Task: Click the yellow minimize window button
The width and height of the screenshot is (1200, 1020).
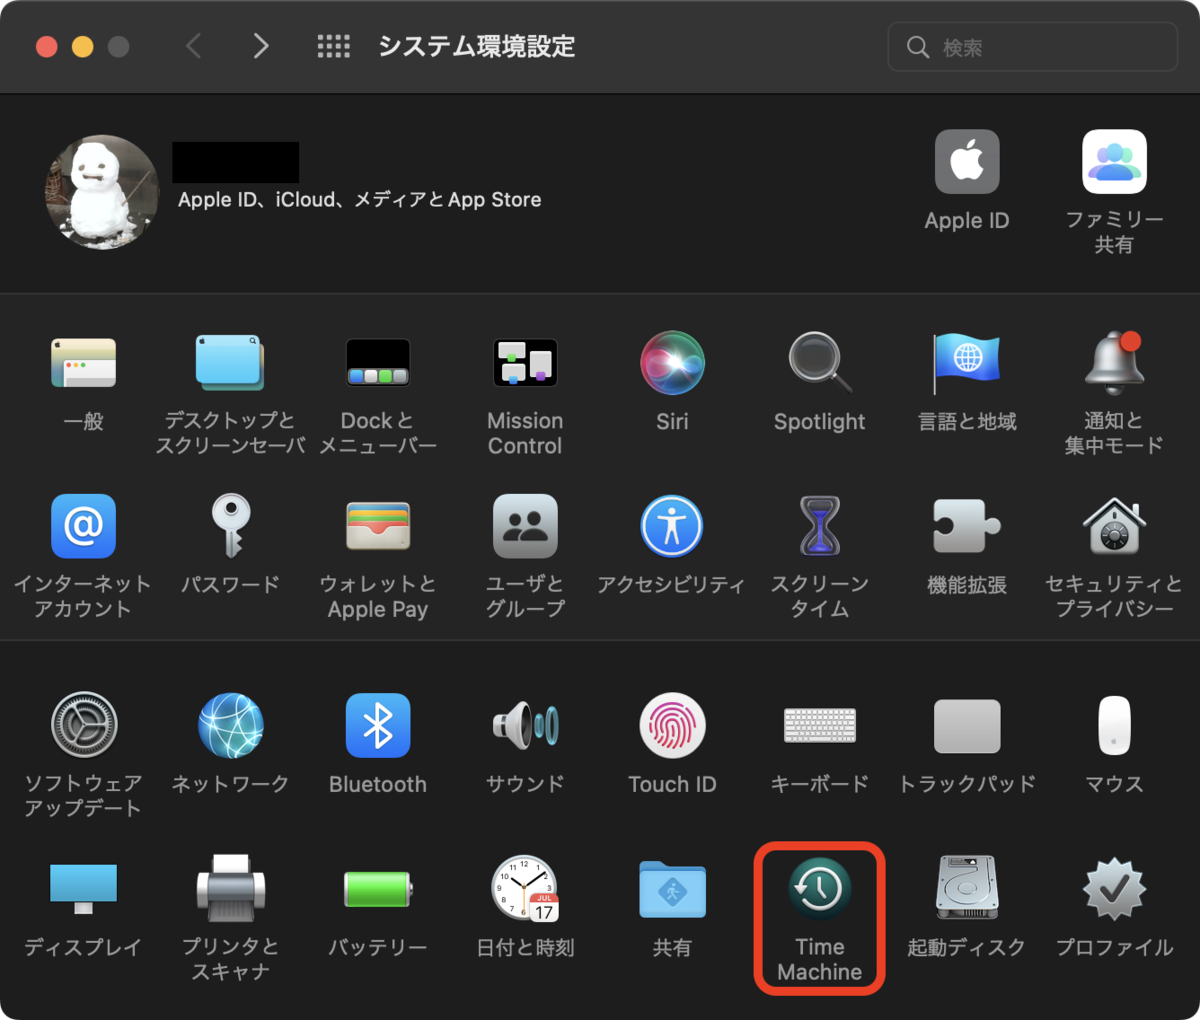Action: click(83, 47)
